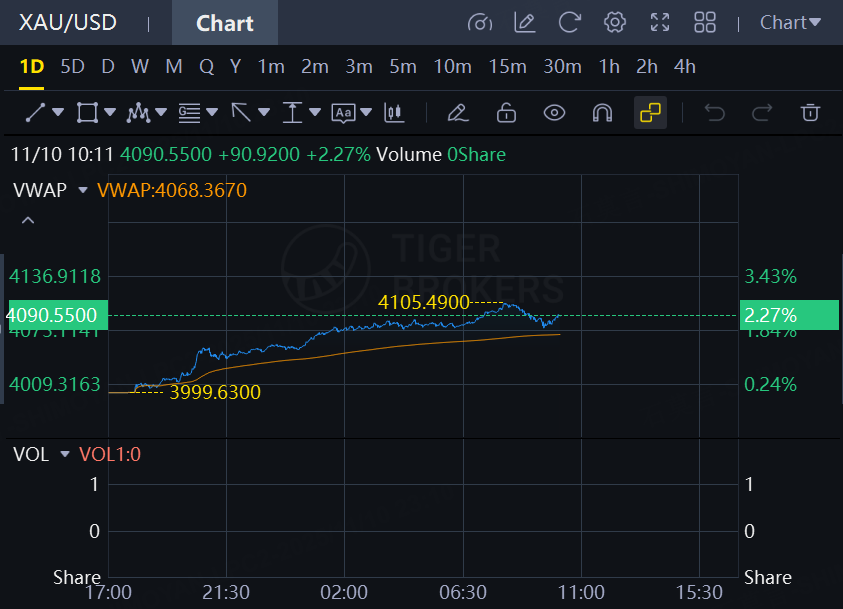Image resolution: width=843 pixels, height=609 pixels.
Task: Toggle the highlighted yellow link-drawings button
Action: point(650,112)
